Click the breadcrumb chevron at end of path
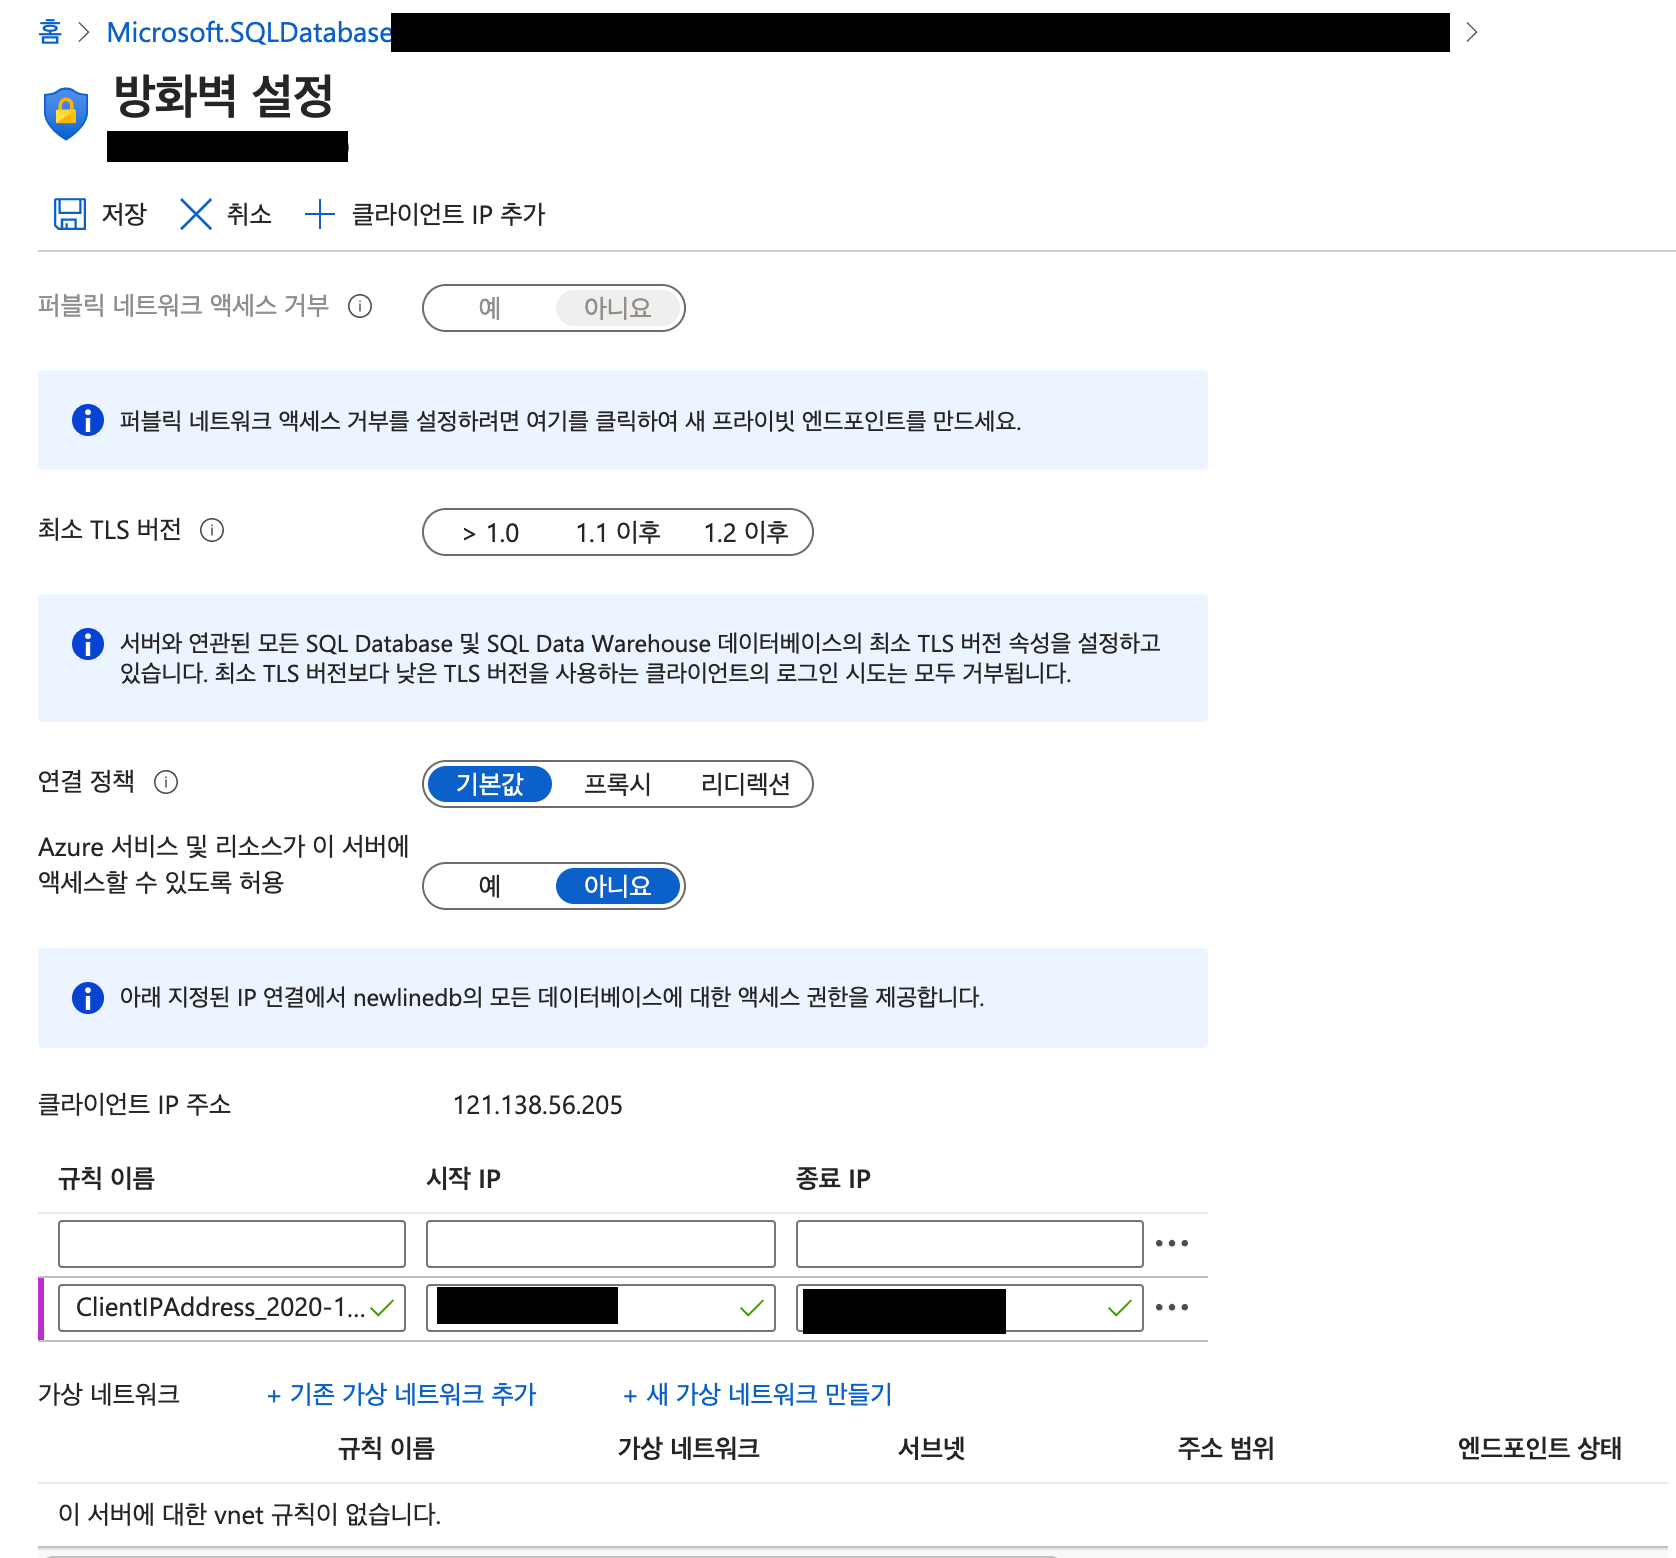 [1471, 32]
